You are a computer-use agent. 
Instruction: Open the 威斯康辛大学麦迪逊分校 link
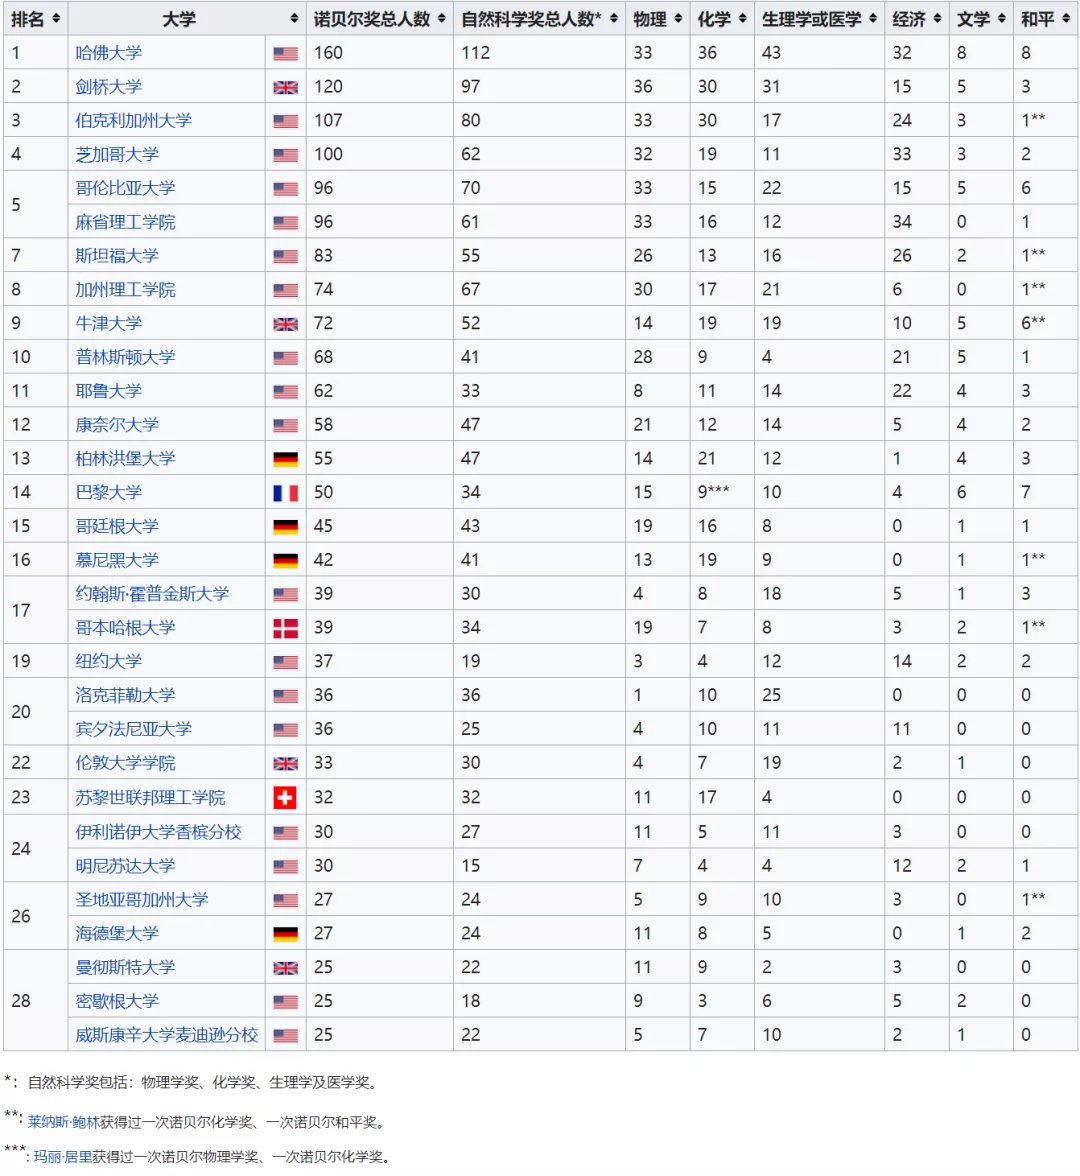pyautogui.click(x=166, y=1035)
